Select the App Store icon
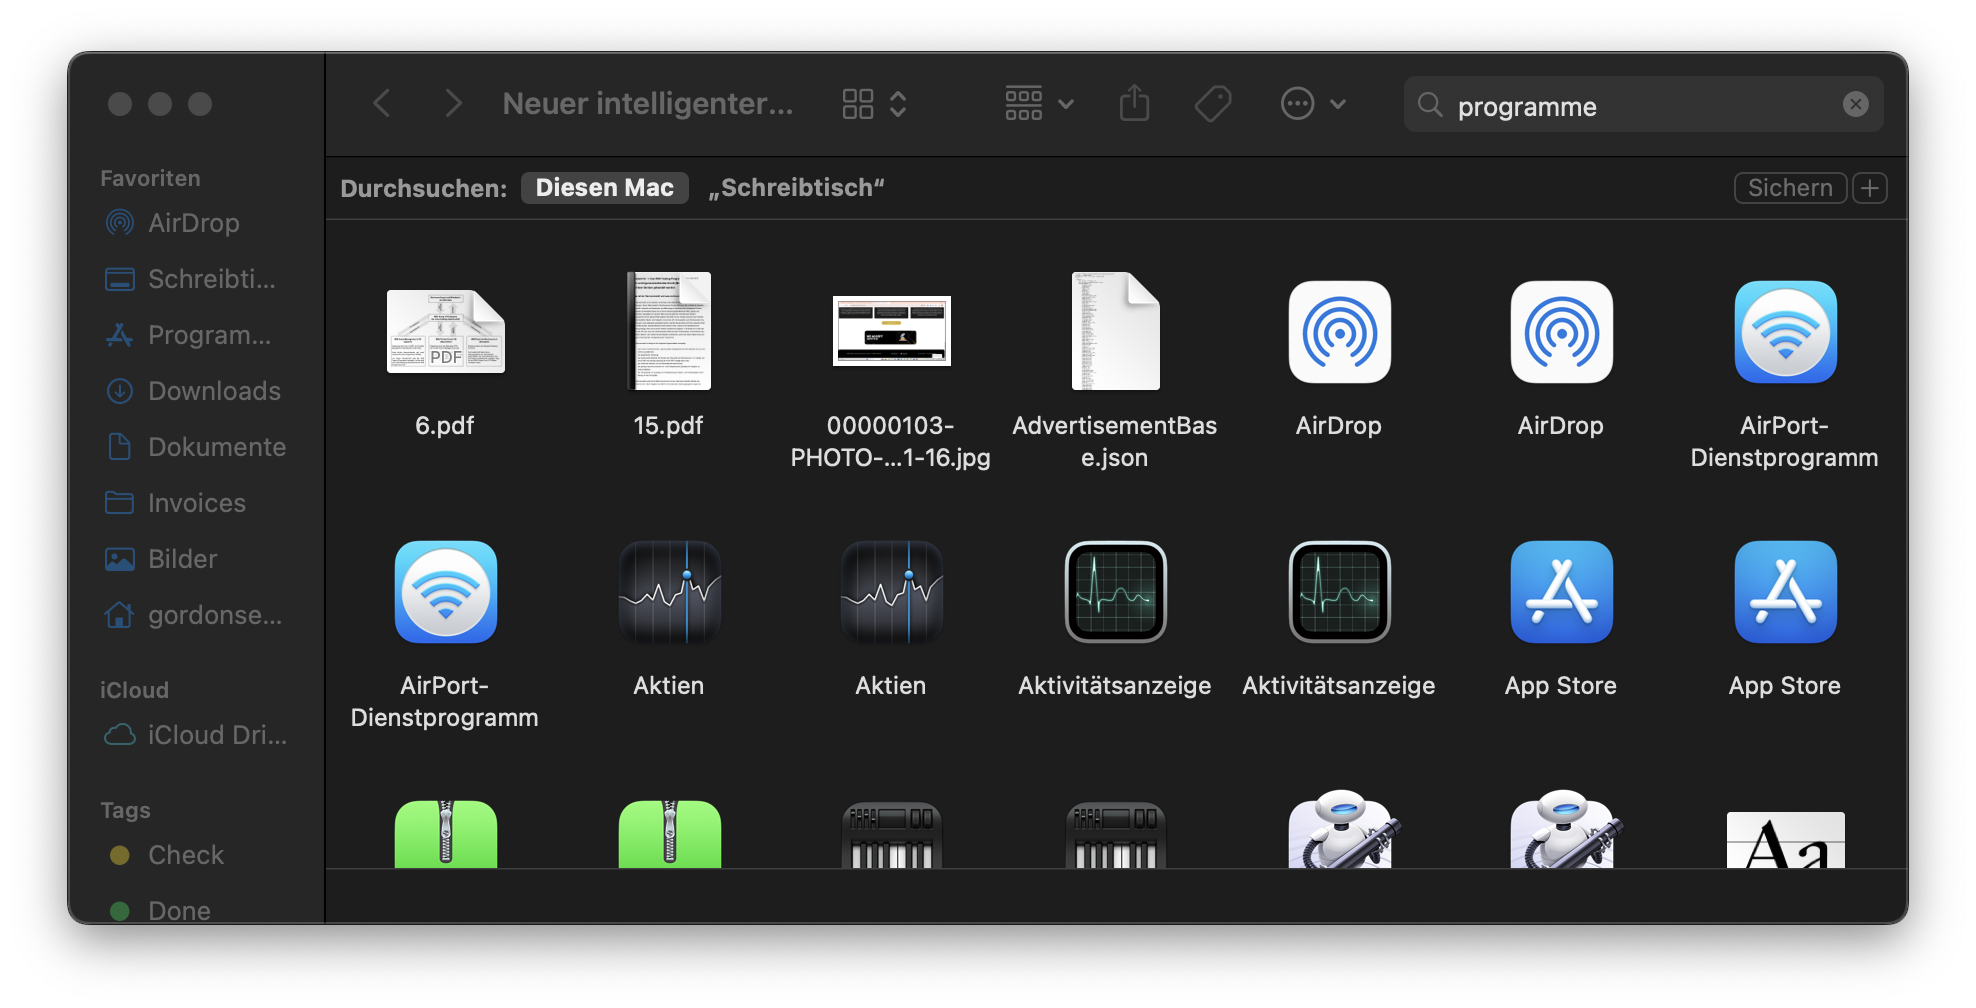The image size is (1976, 1008). tap(1561, 592)
